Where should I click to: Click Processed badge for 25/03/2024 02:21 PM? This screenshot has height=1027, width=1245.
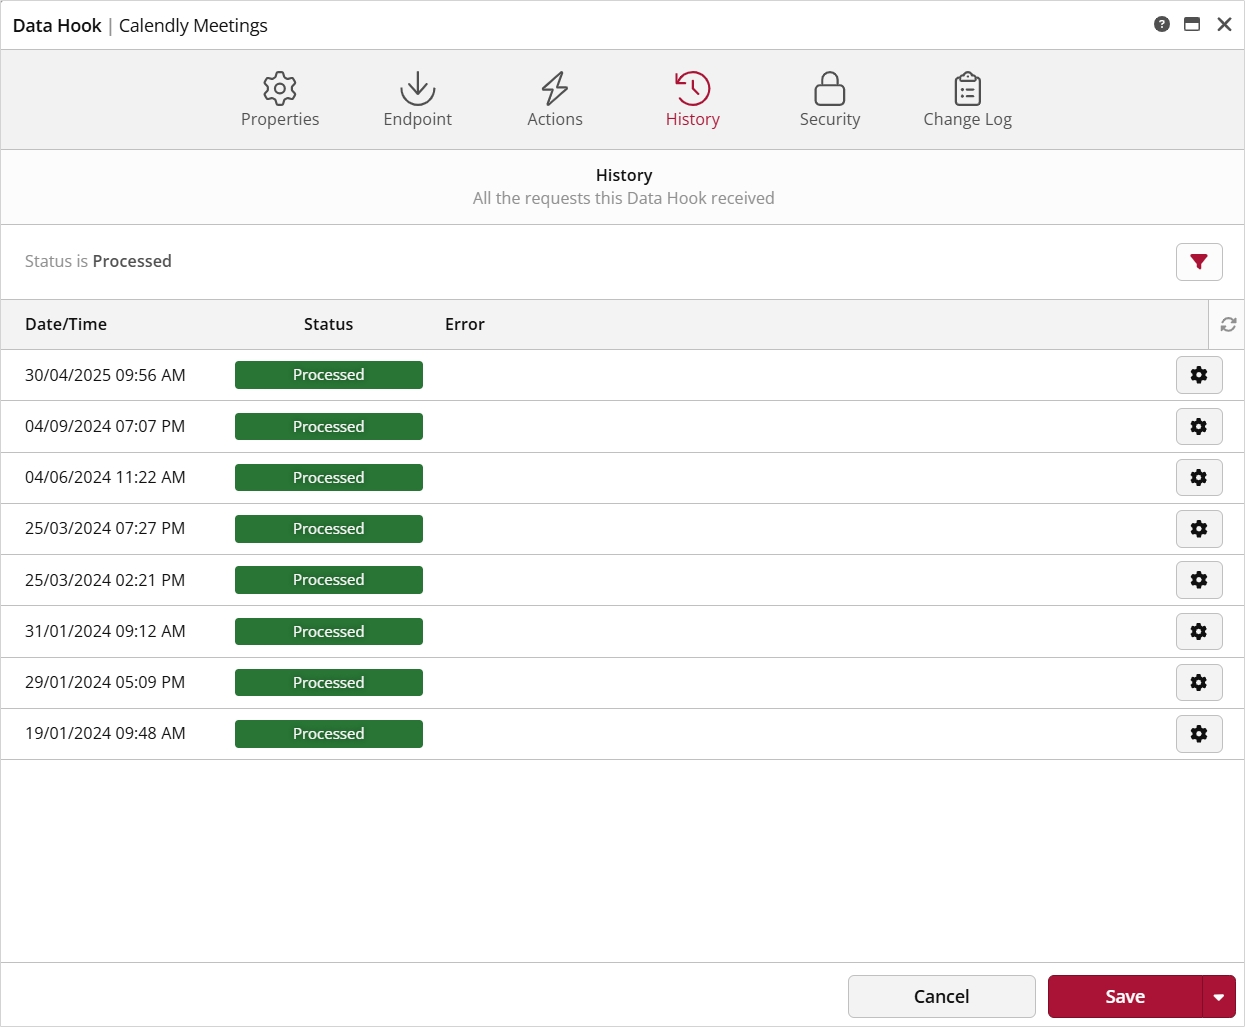tap(329, 580)
